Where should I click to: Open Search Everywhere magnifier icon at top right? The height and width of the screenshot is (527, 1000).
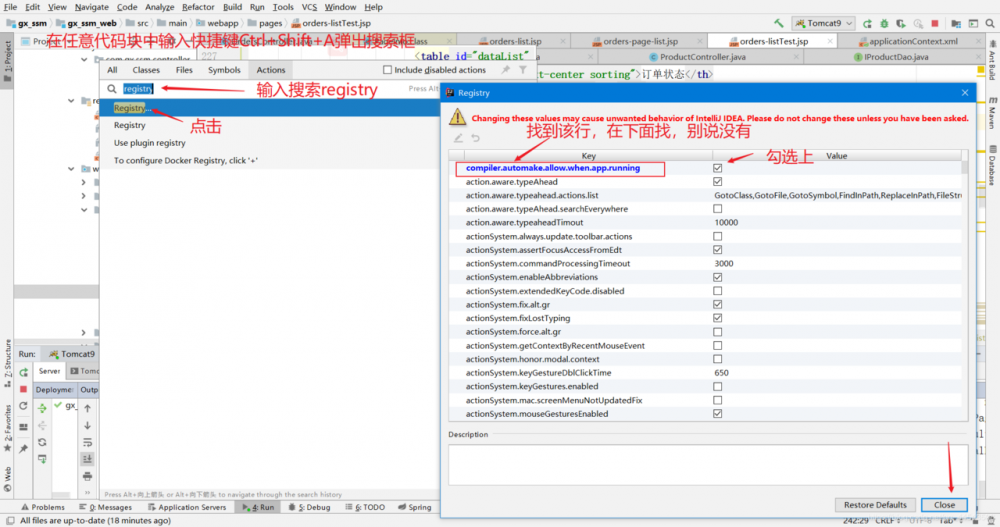pos(990,24)
